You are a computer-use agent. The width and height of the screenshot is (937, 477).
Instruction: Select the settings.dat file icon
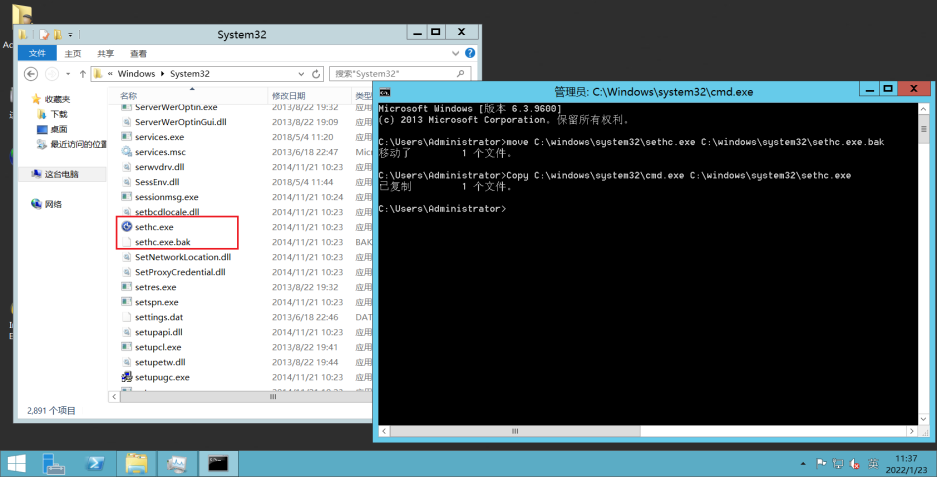pyautogui.click(x=126, y=317)
